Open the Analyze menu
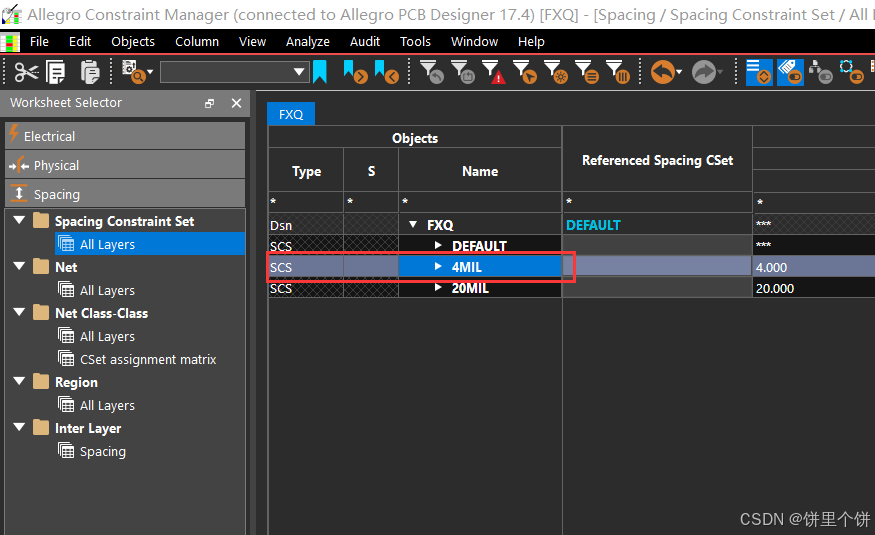This screenshot has height=535, width=875. tap(307, 42)
